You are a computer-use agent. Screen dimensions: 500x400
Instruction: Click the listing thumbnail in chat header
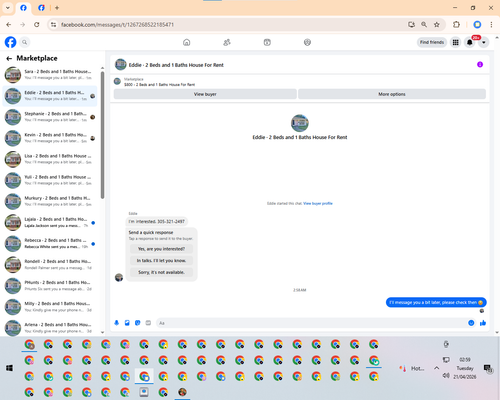[121, 65]
